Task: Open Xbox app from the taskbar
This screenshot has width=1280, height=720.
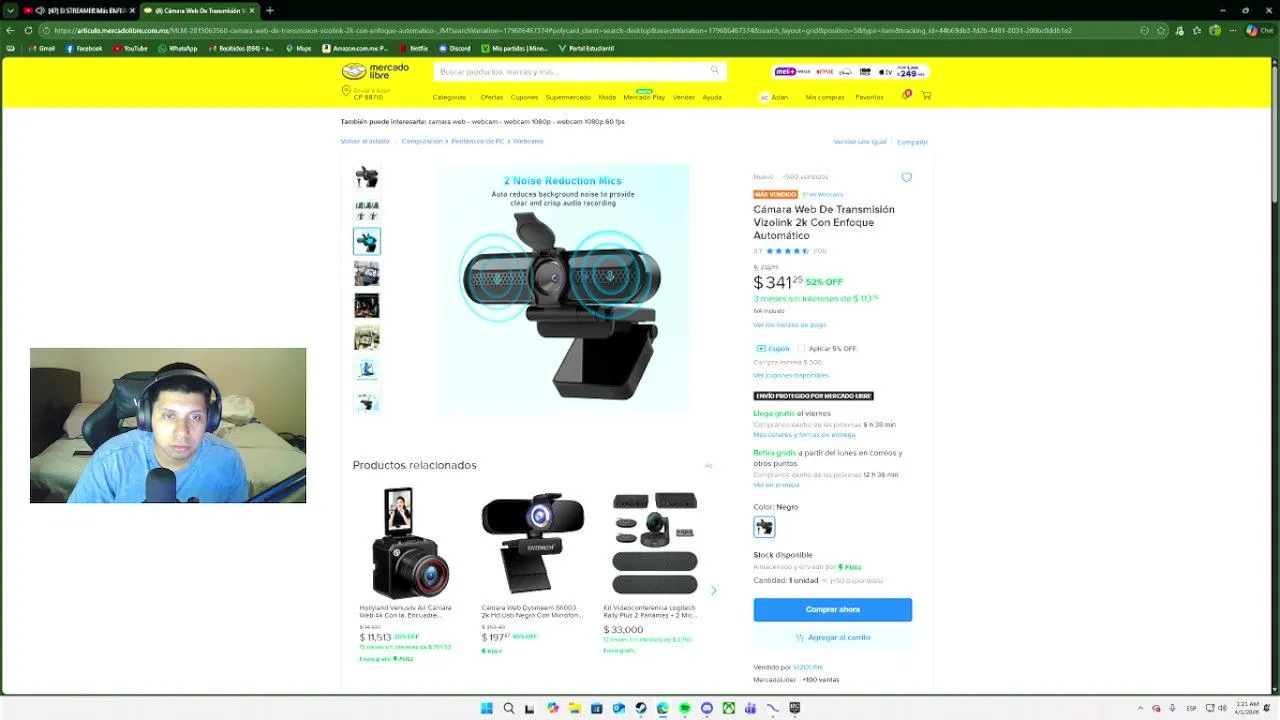Action: pos(728,708)
